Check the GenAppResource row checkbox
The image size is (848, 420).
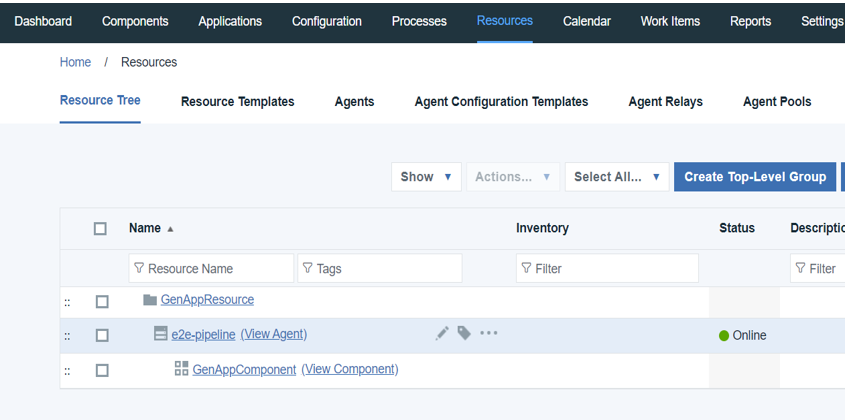tap(102, 301)
